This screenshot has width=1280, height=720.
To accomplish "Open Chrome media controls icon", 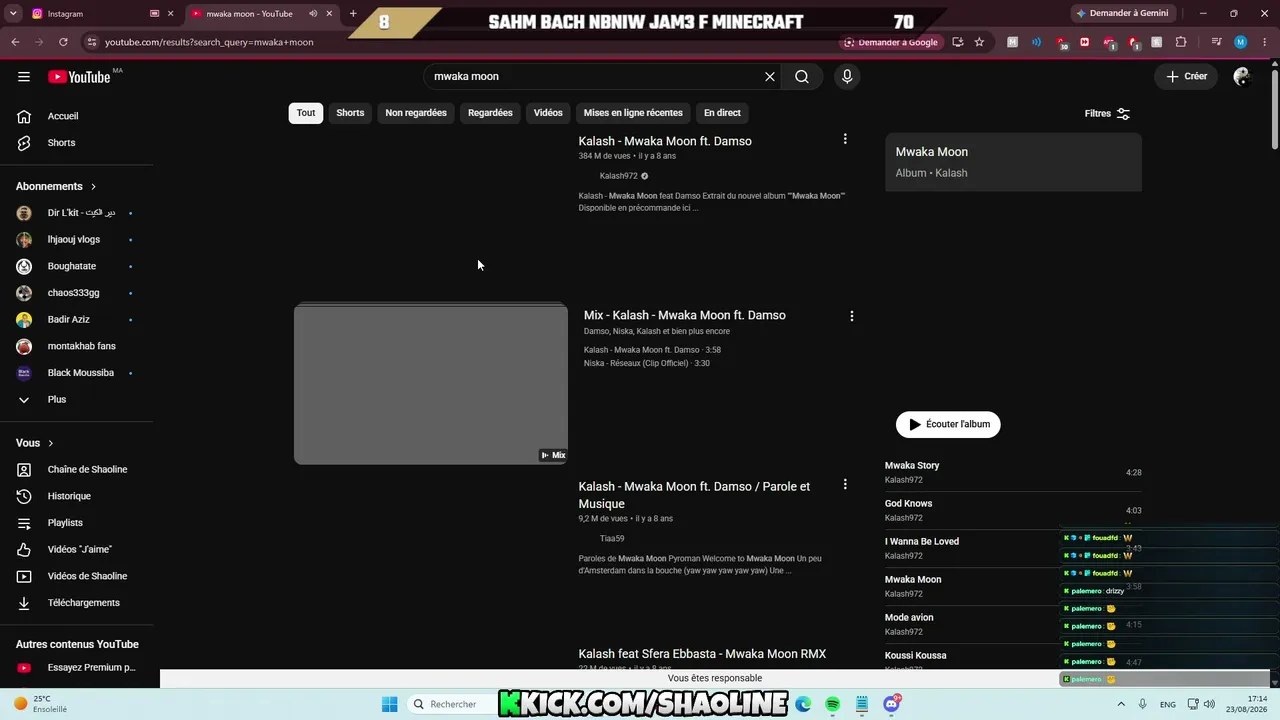I will pos(1216,42).
